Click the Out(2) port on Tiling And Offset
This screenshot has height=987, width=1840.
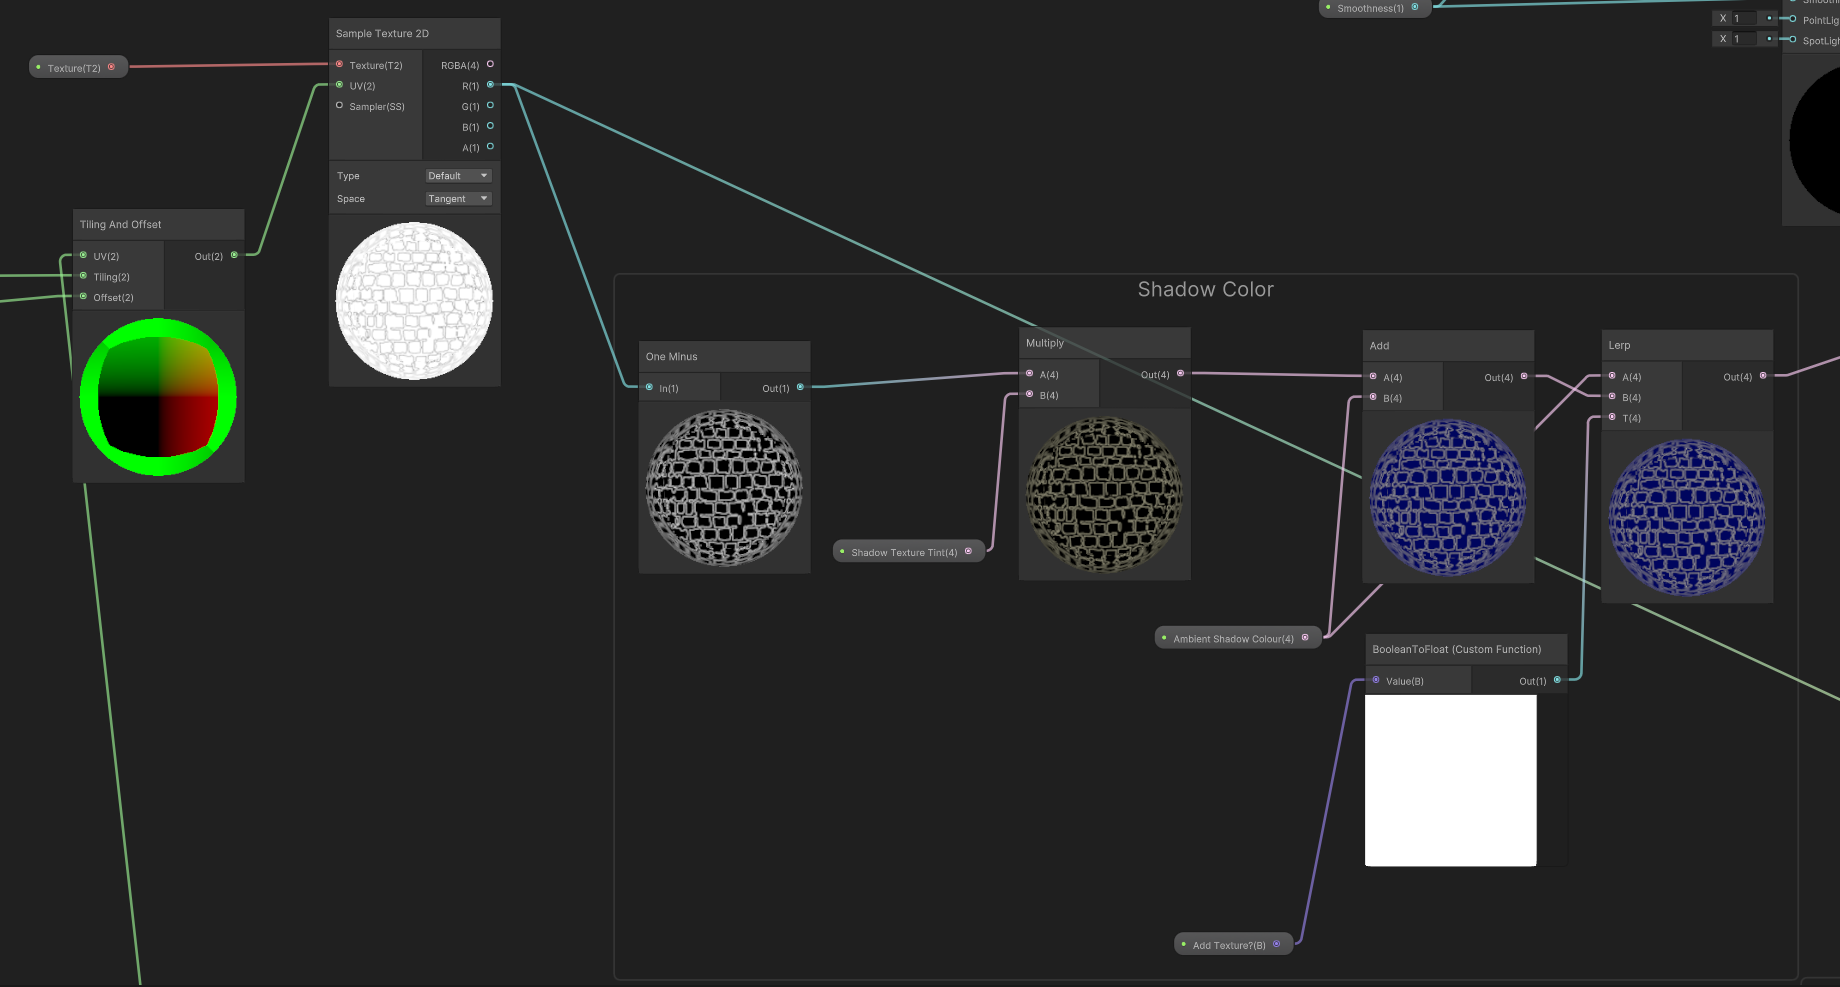point(234,256)
